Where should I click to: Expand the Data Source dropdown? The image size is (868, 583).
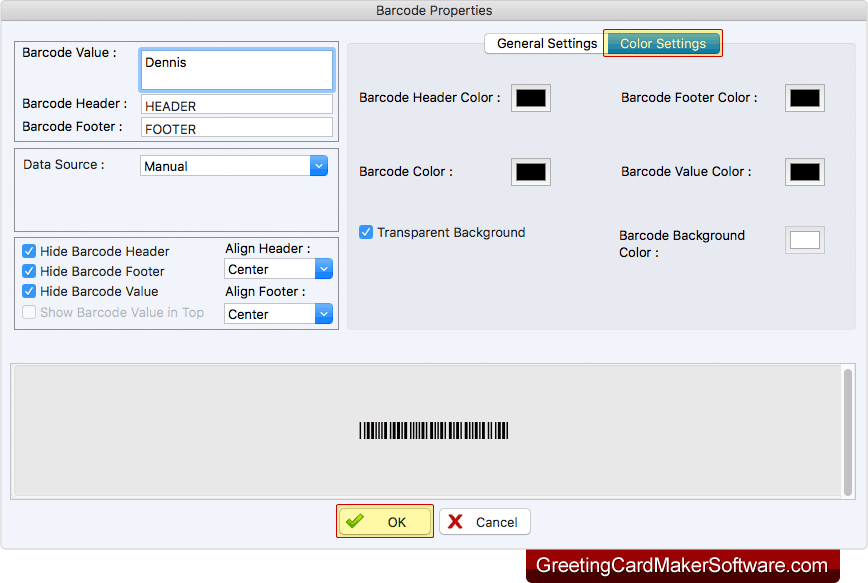click(x=234, y=166)
